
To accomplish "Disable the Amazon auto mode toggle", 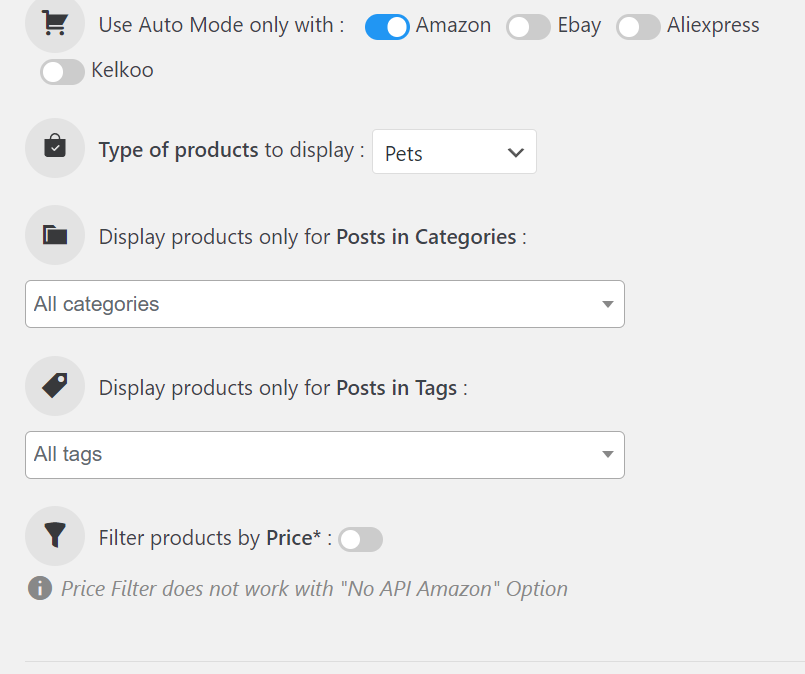I will 387,27.
